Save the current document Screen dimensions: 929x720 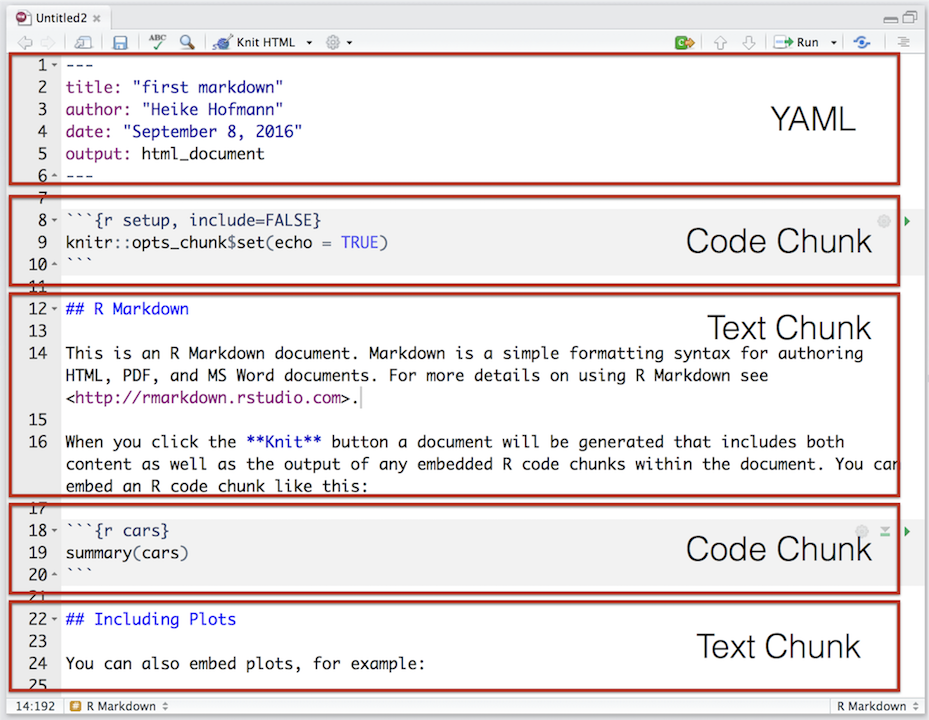(120, 43)
